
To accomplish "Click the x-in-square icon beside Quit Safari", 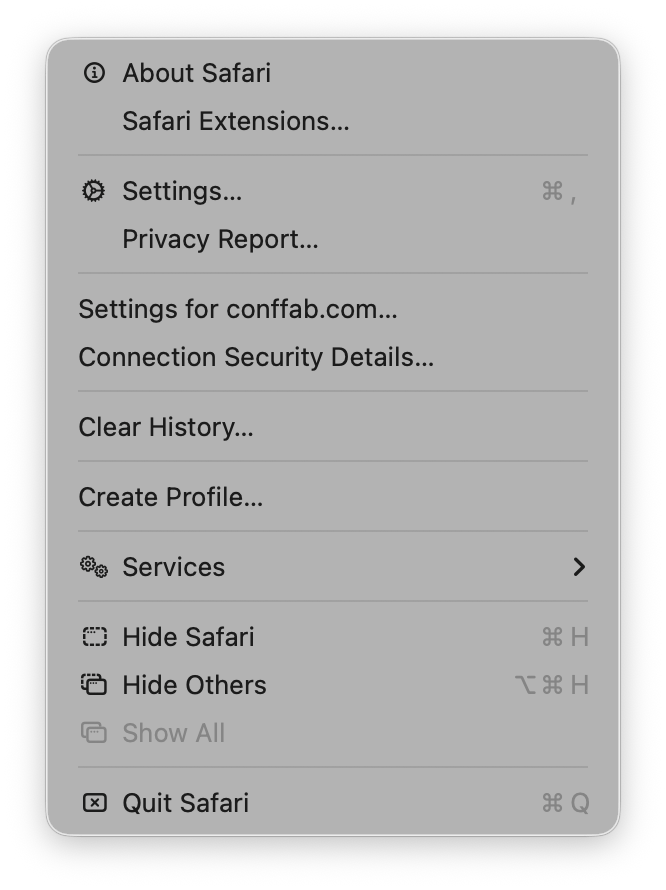I will (94, 802).
